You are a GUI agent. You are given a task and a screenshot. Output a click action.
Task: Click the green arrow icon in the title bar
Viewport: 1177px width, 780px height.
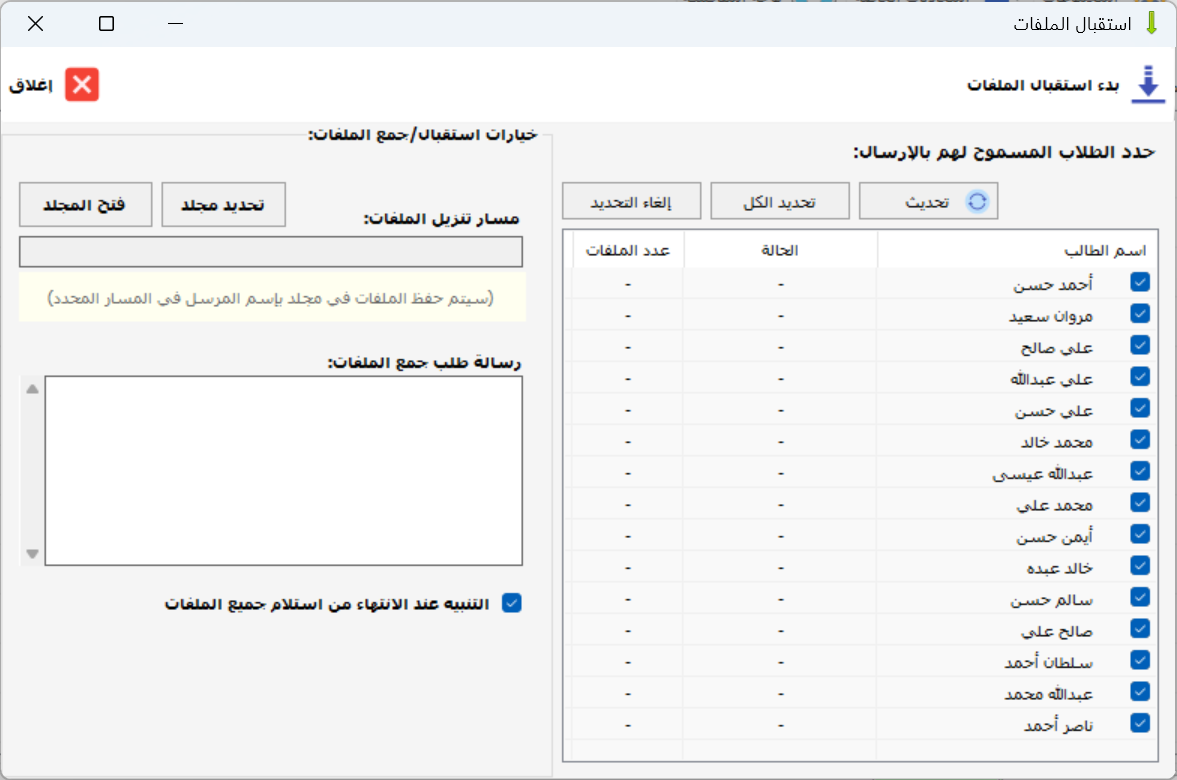click(1151, 23)
